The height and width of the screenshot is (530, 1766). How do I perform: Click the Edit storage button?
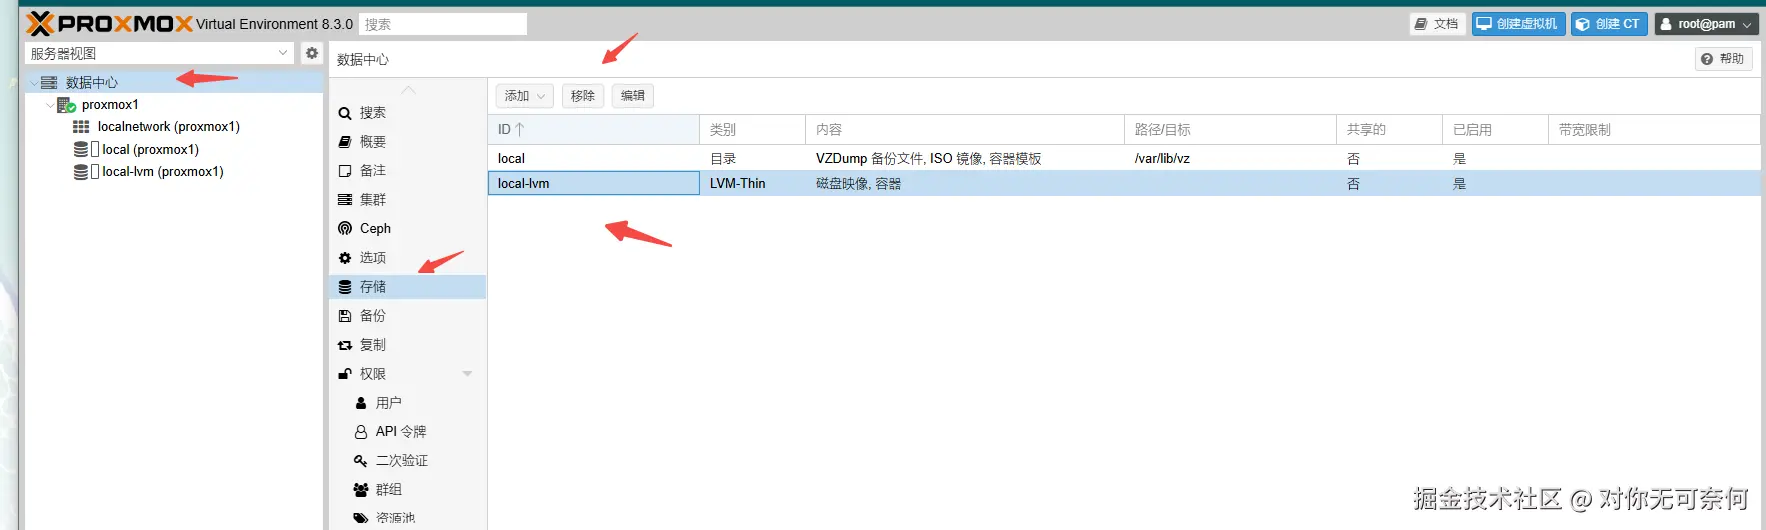click(x=633, y=96)
